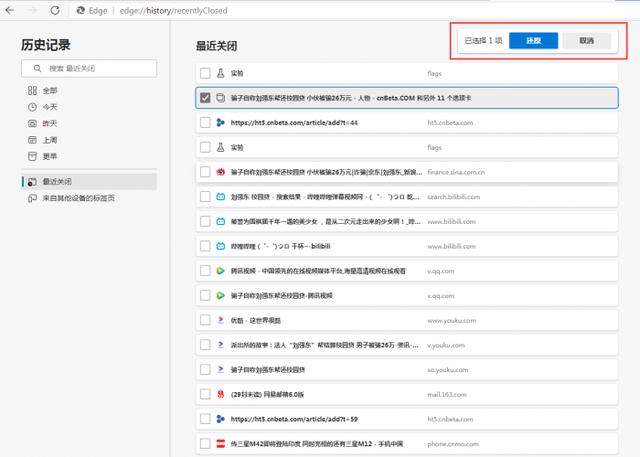Go back using the browser back arrow

(10, 11)
